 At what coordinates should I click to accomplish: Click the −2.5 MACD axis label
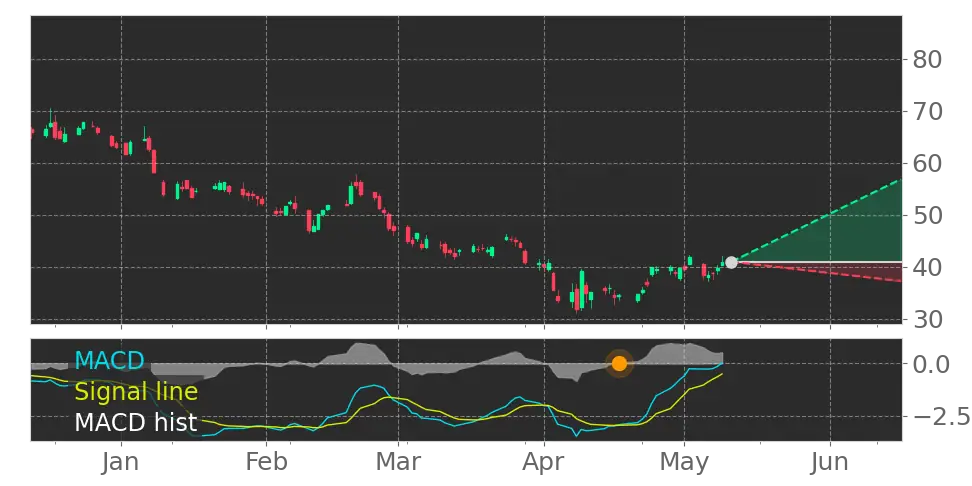point(941,417)
